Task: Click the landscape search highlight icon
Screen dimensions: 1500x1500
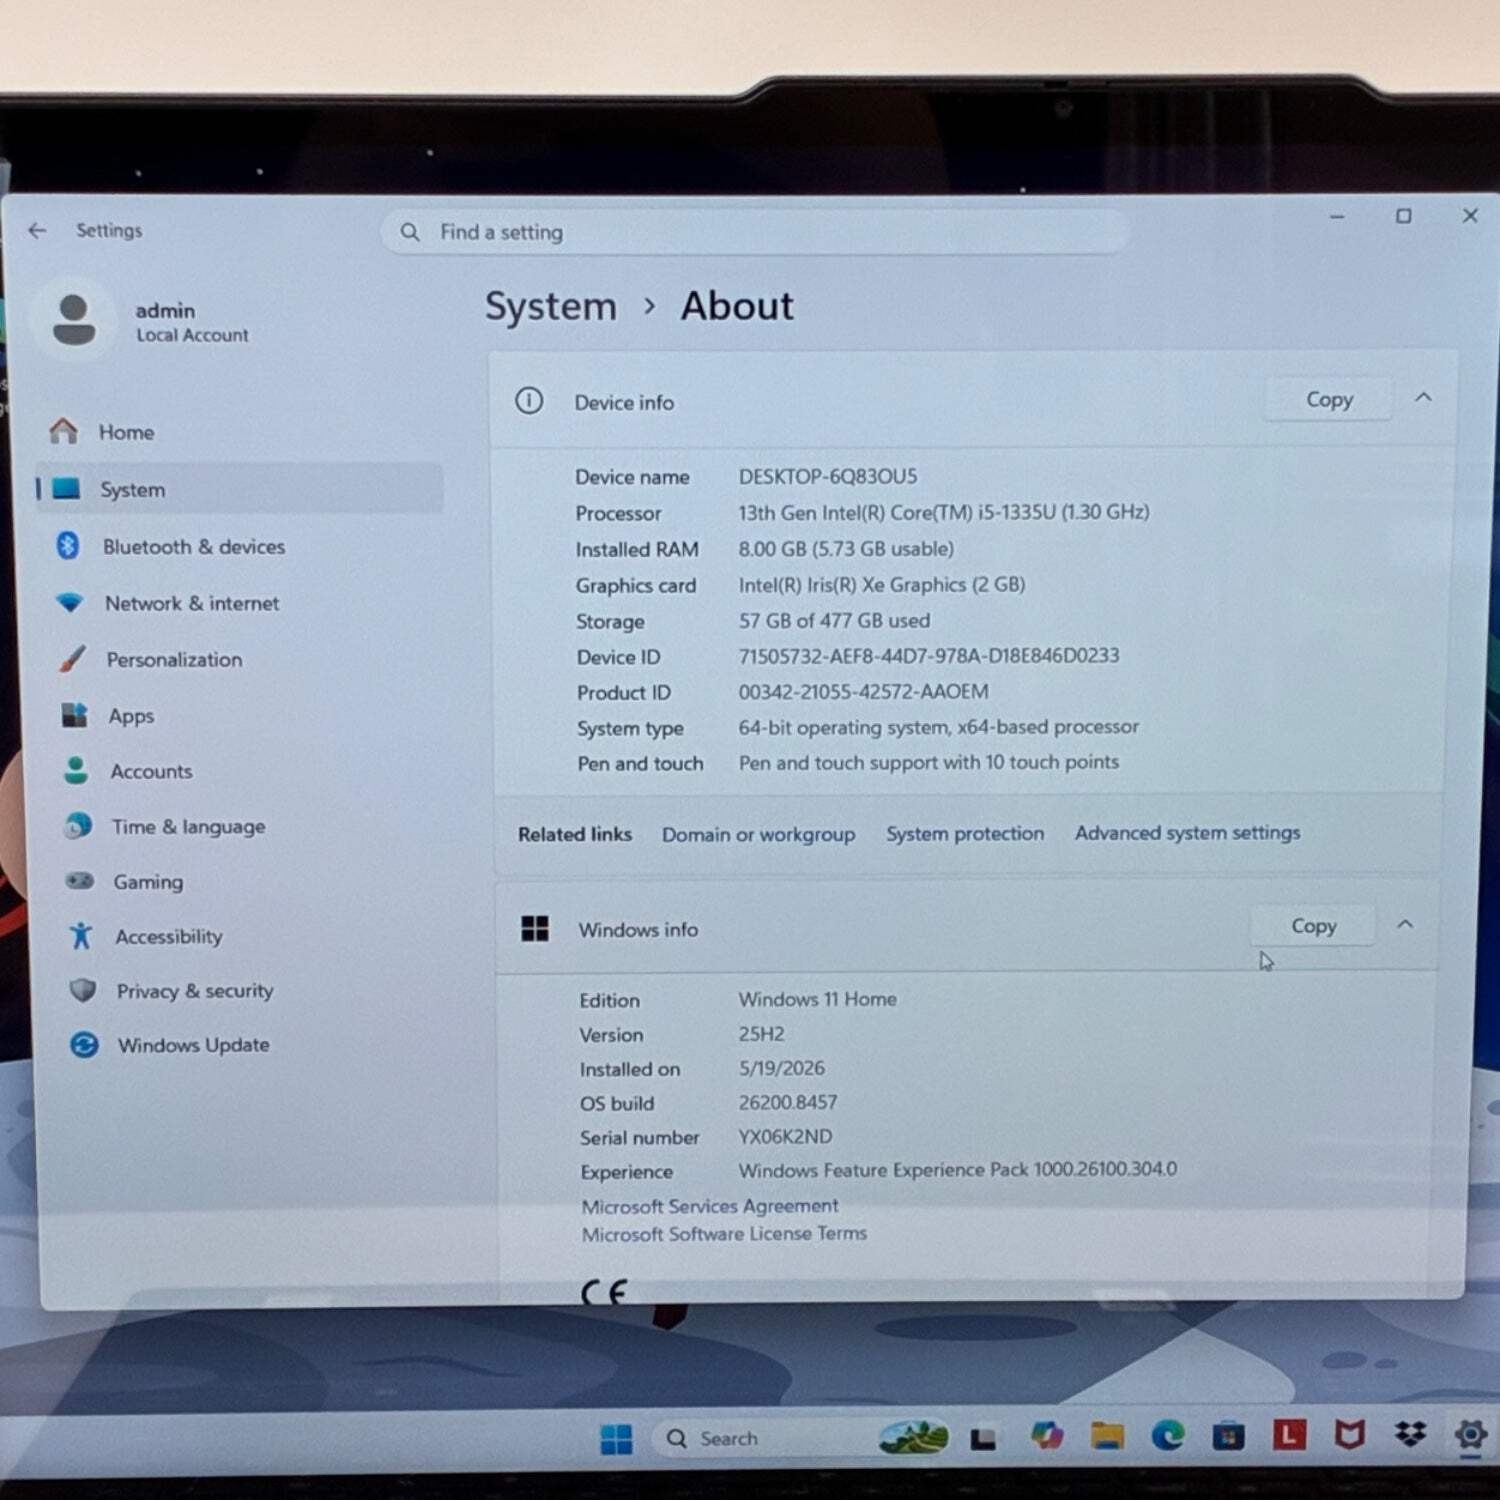Action: tap(913, 1438)
